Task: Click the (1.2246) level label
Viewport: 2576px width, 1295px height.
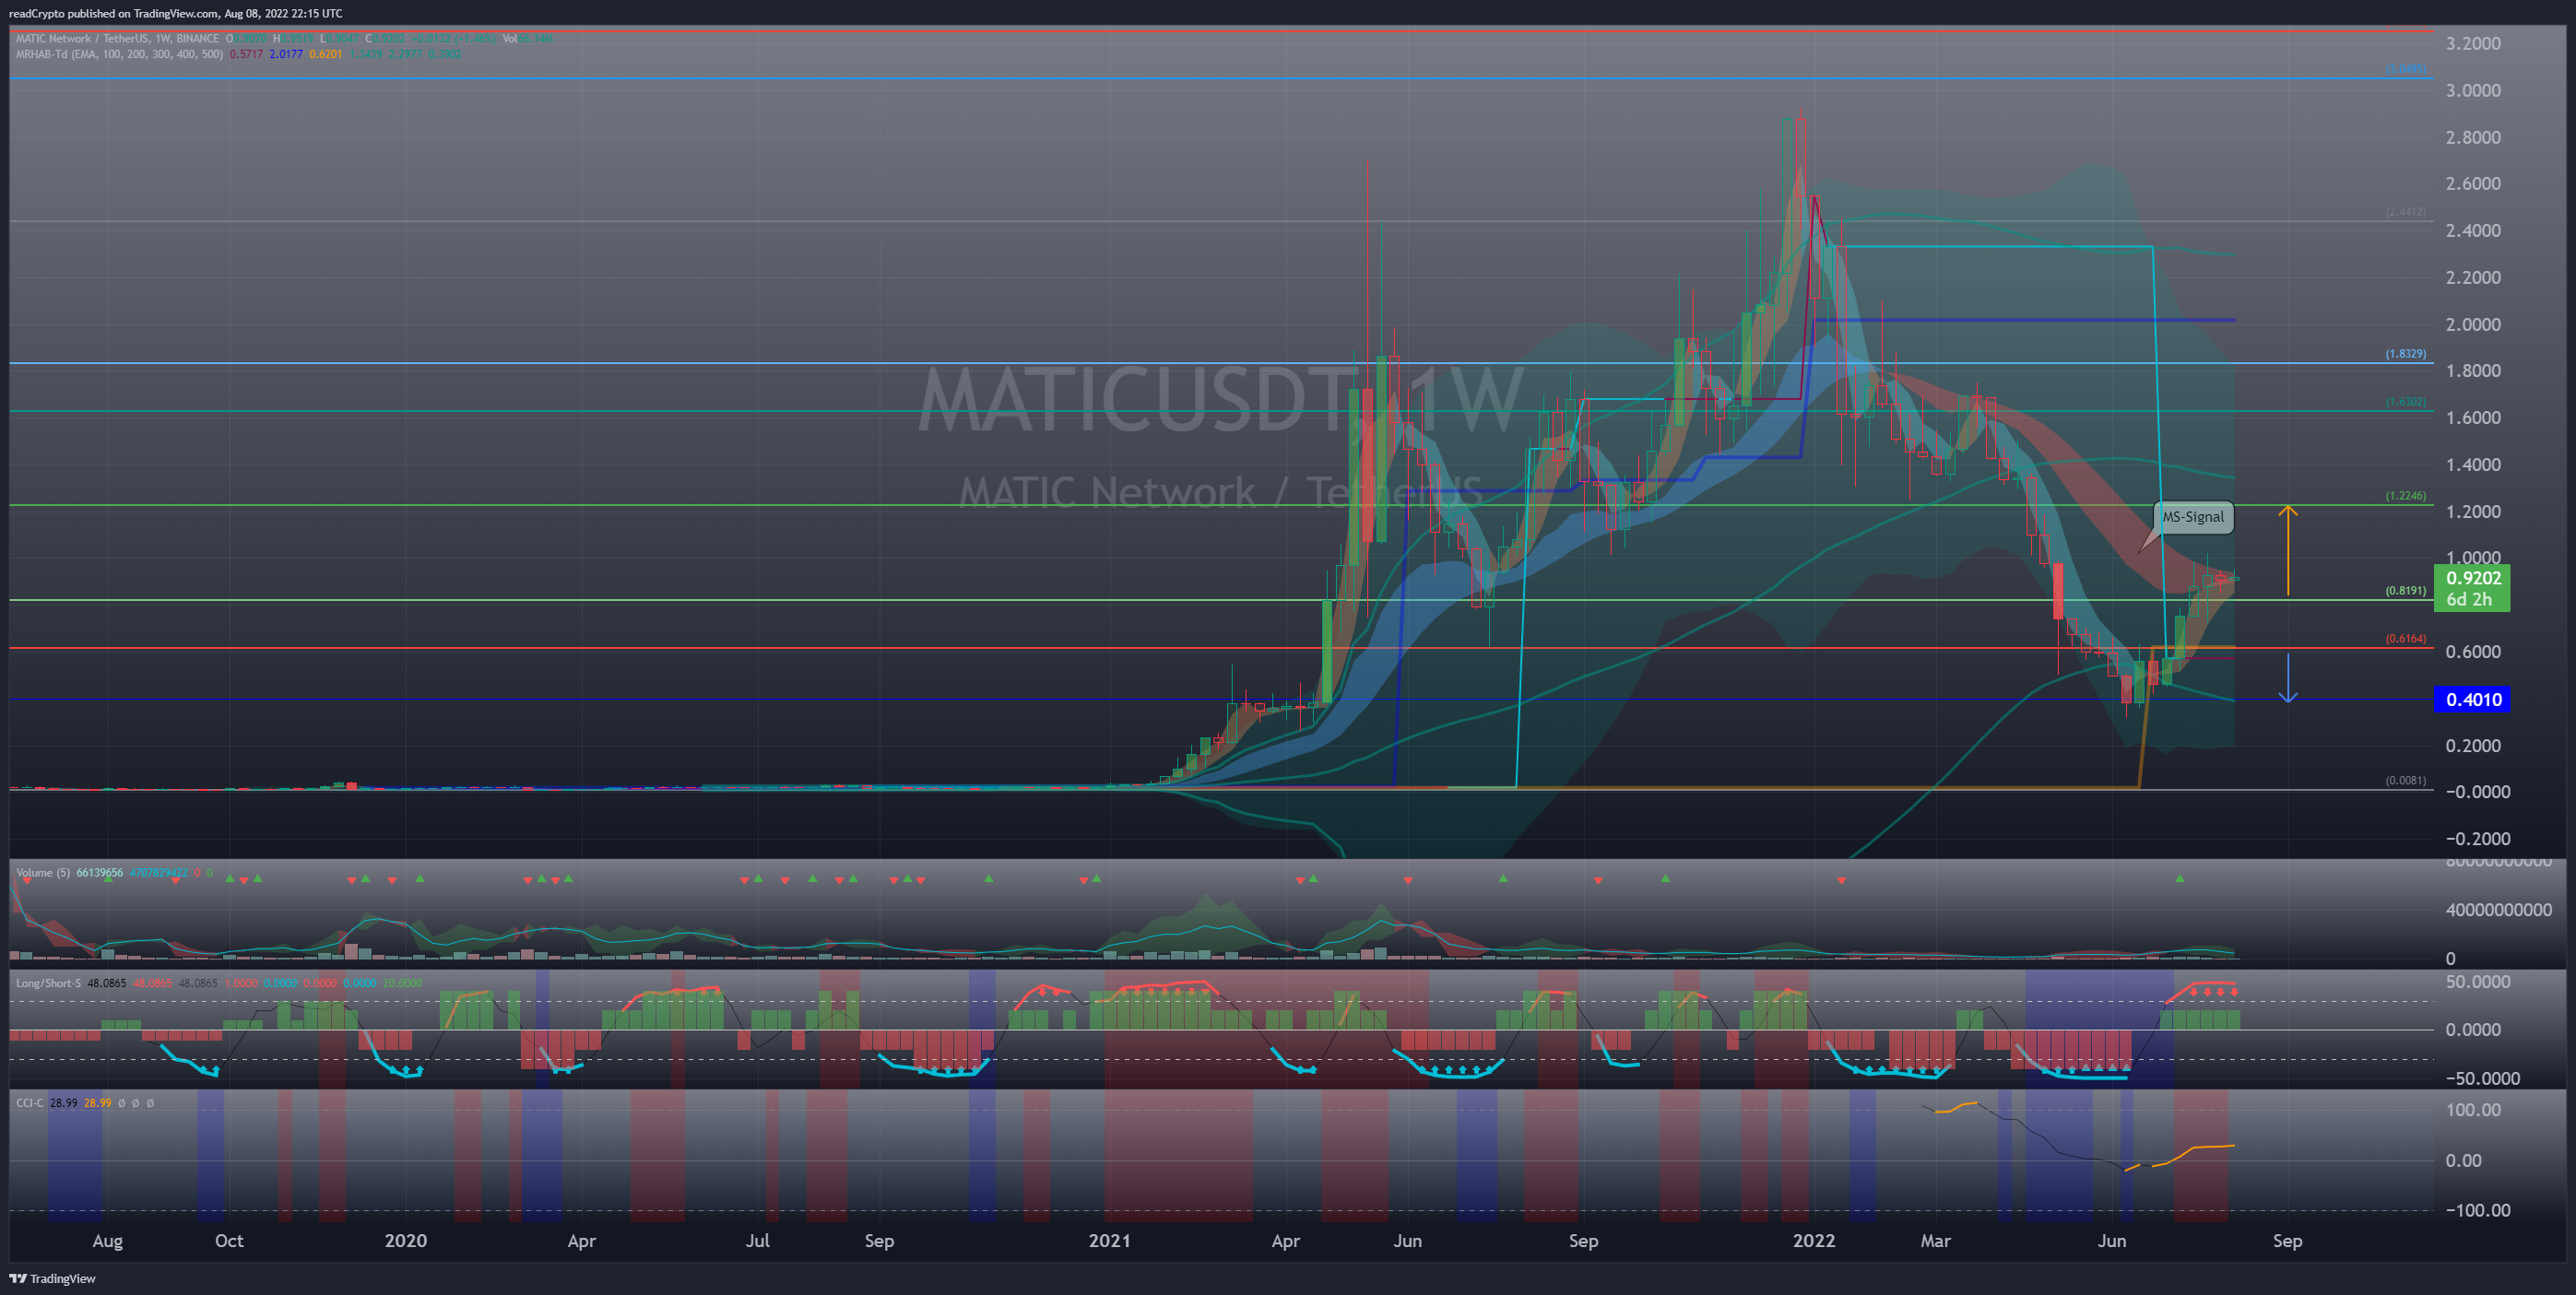Action: point(2405,496)
